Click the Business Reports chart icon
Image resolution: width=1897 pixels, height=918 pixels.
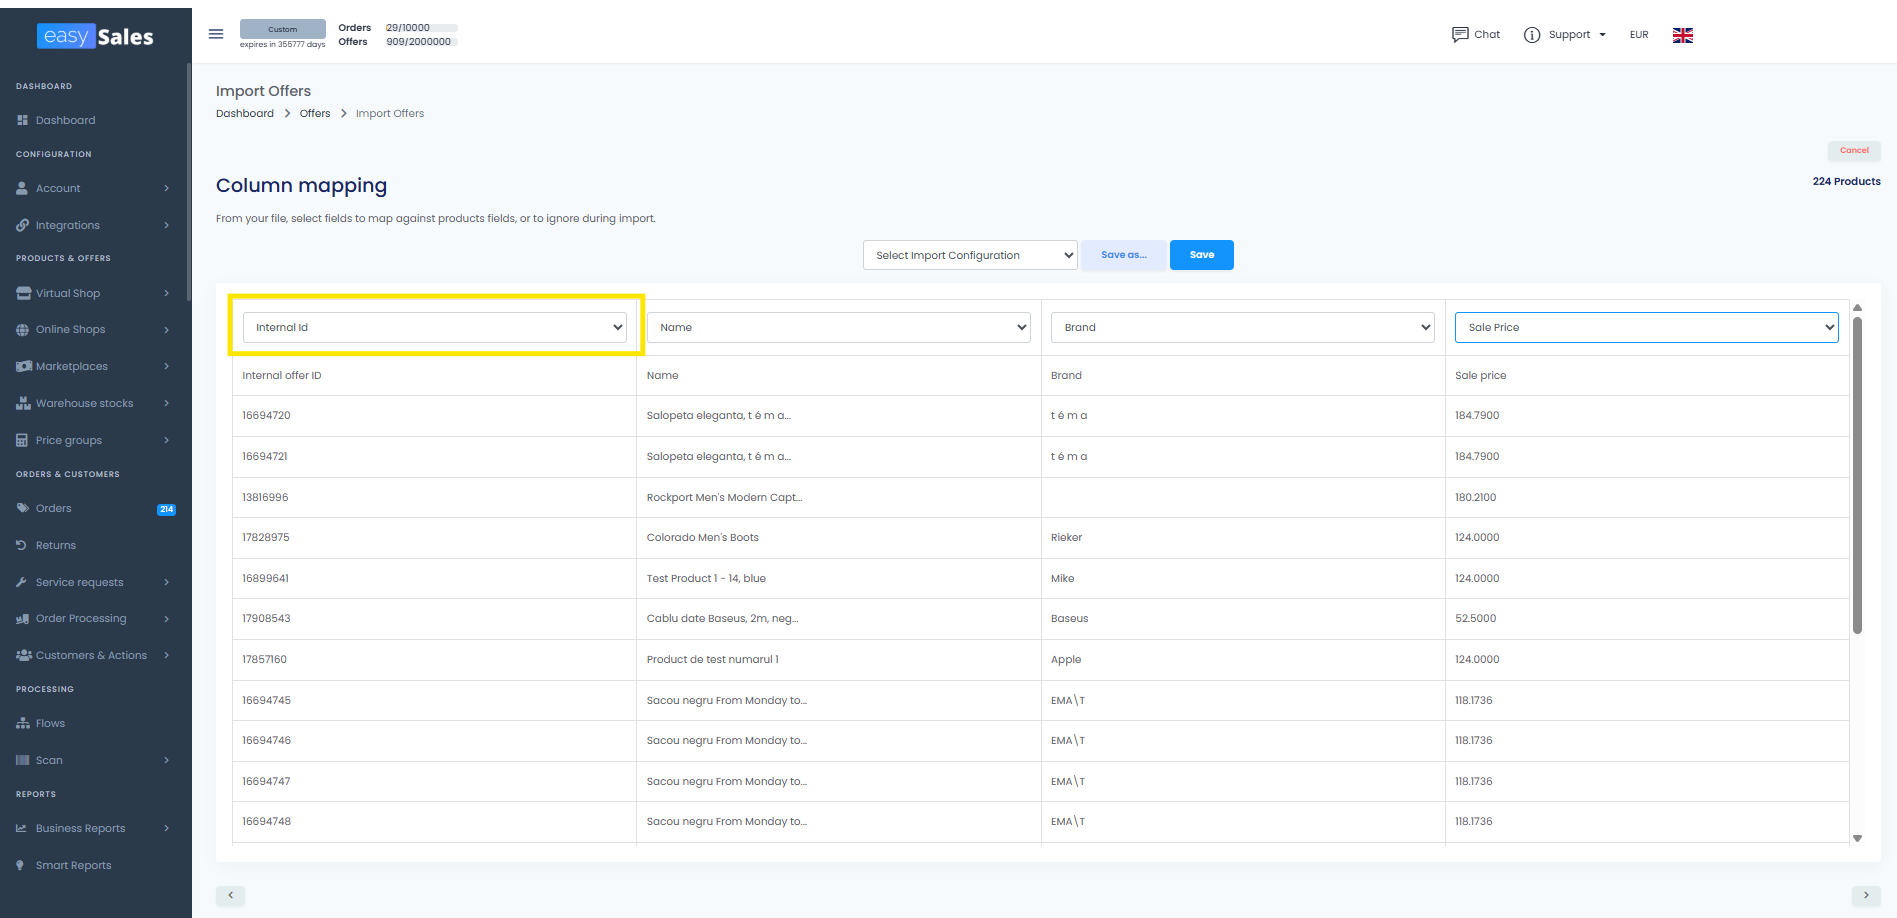coord(22,828)
